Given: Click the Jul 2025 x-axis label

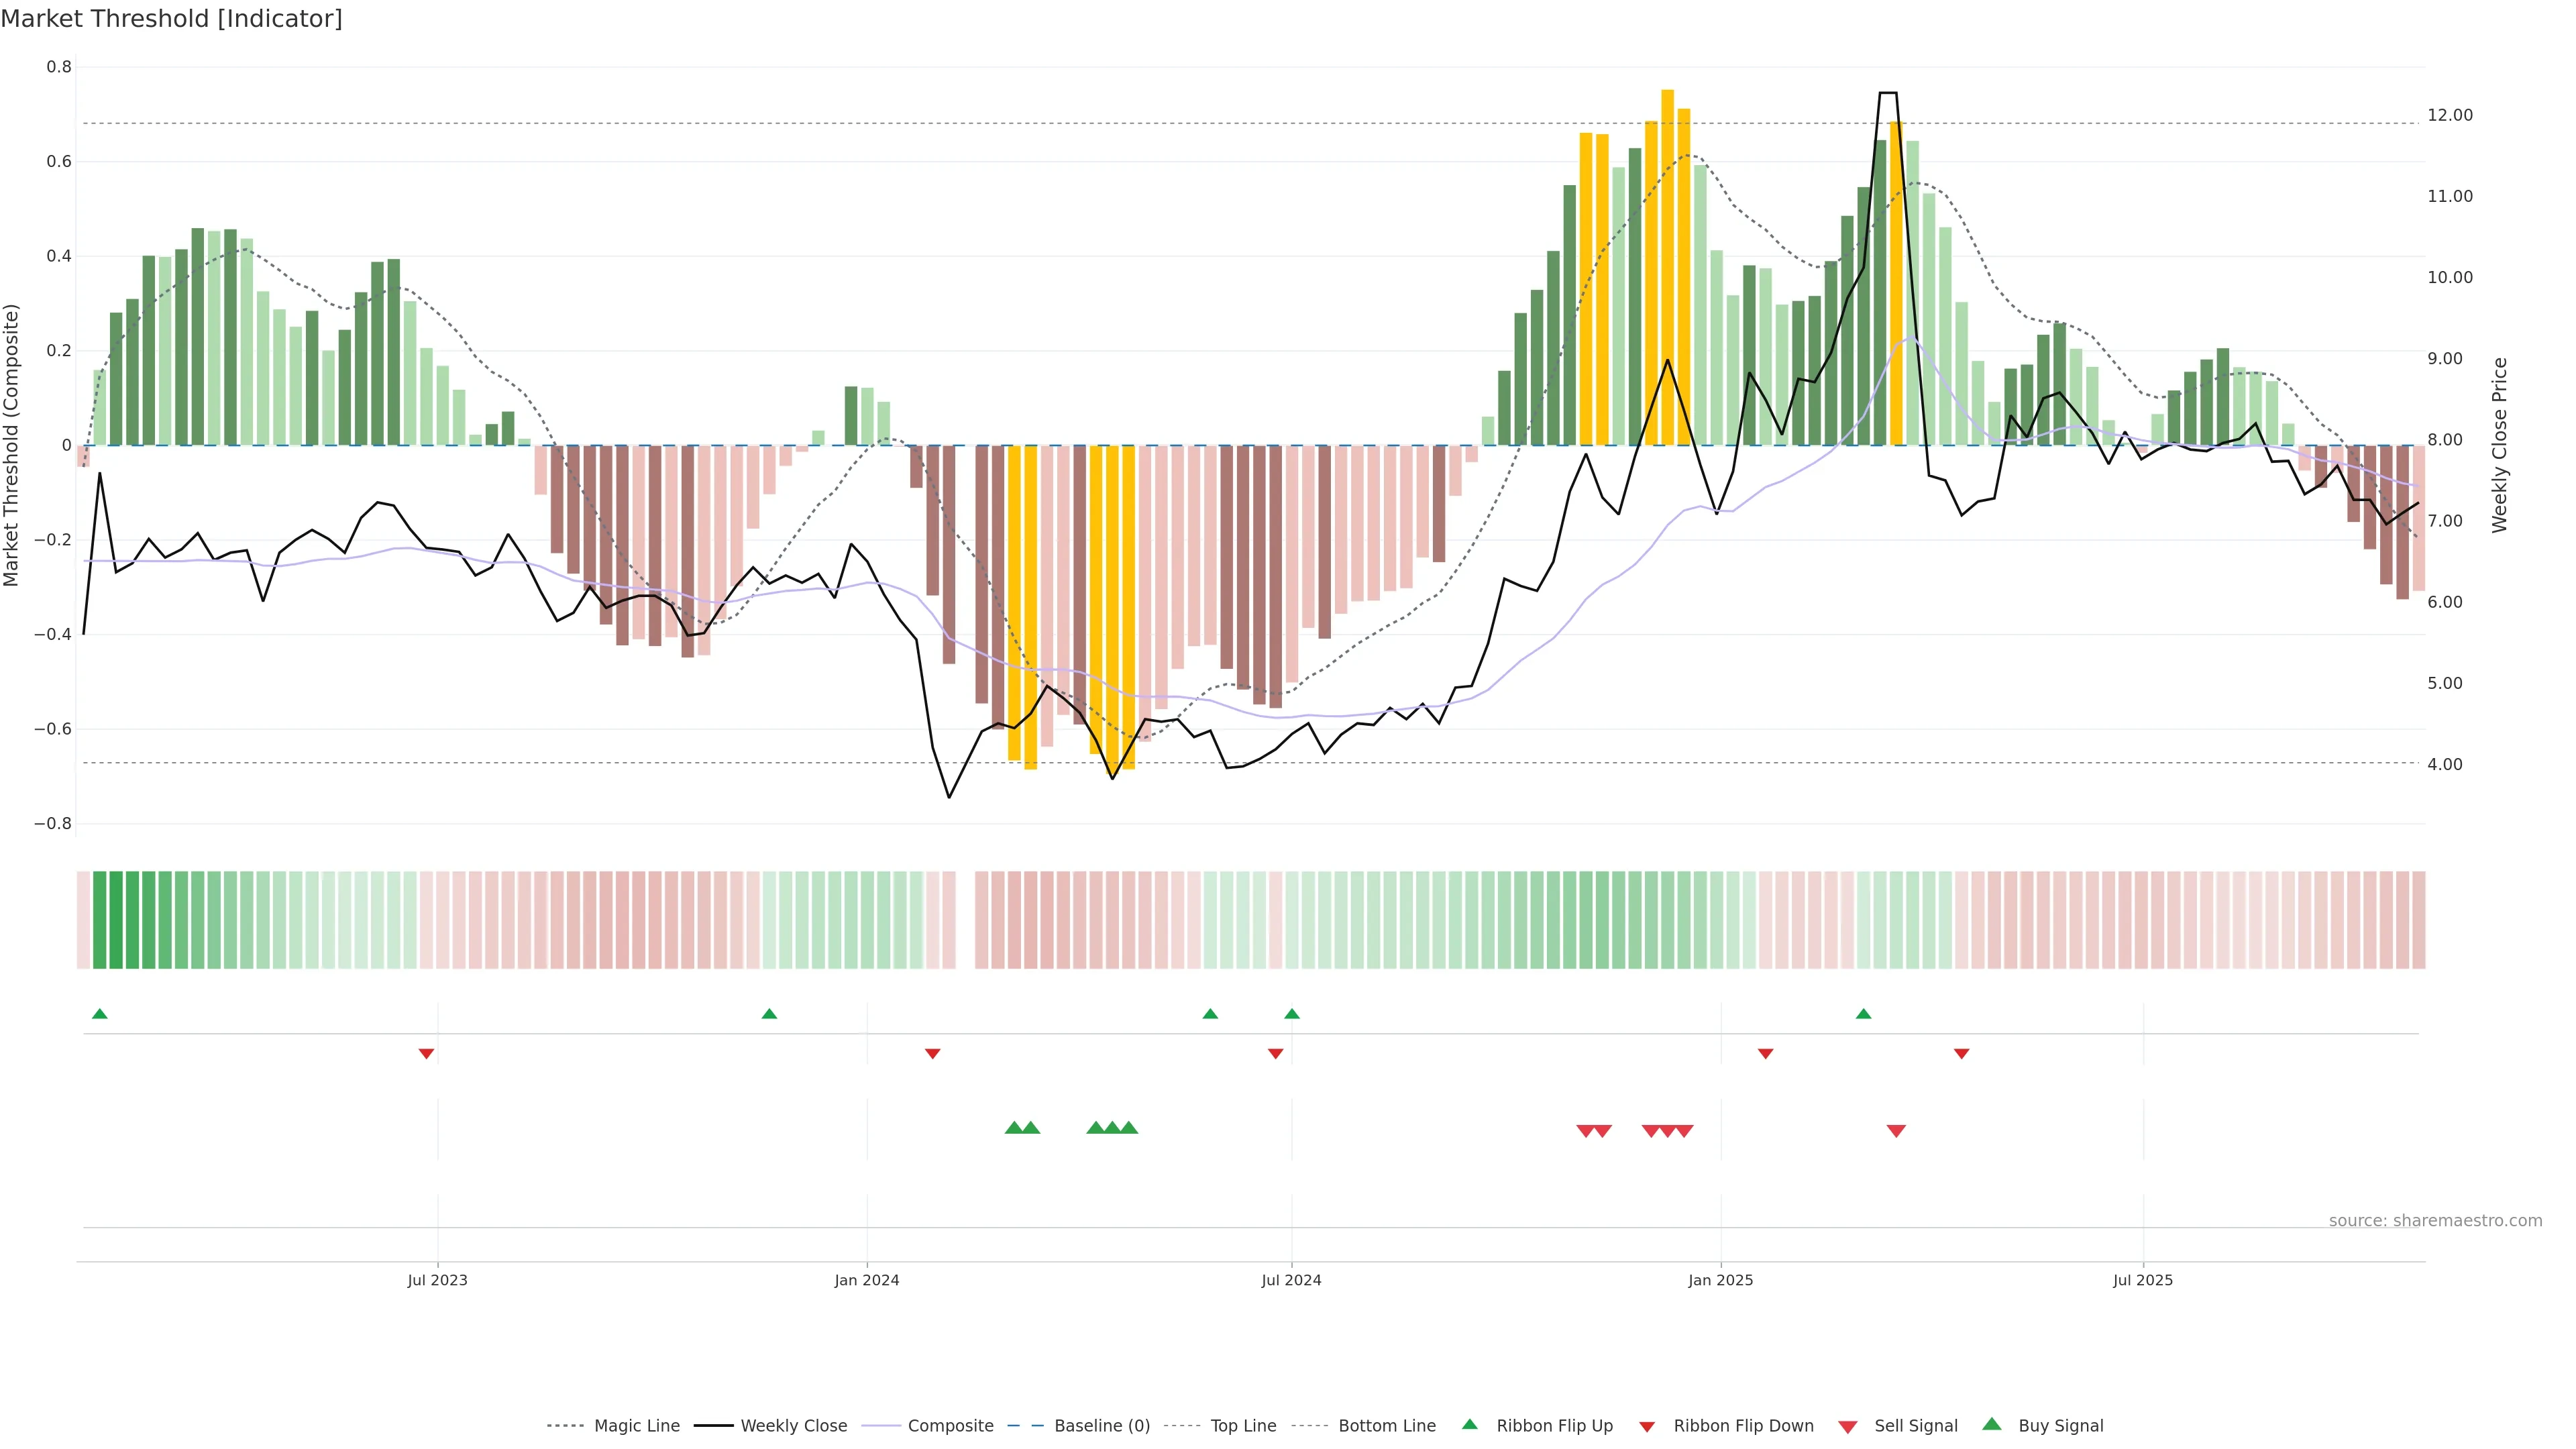Looking at the screenshot, I should coord(2143,1280).
